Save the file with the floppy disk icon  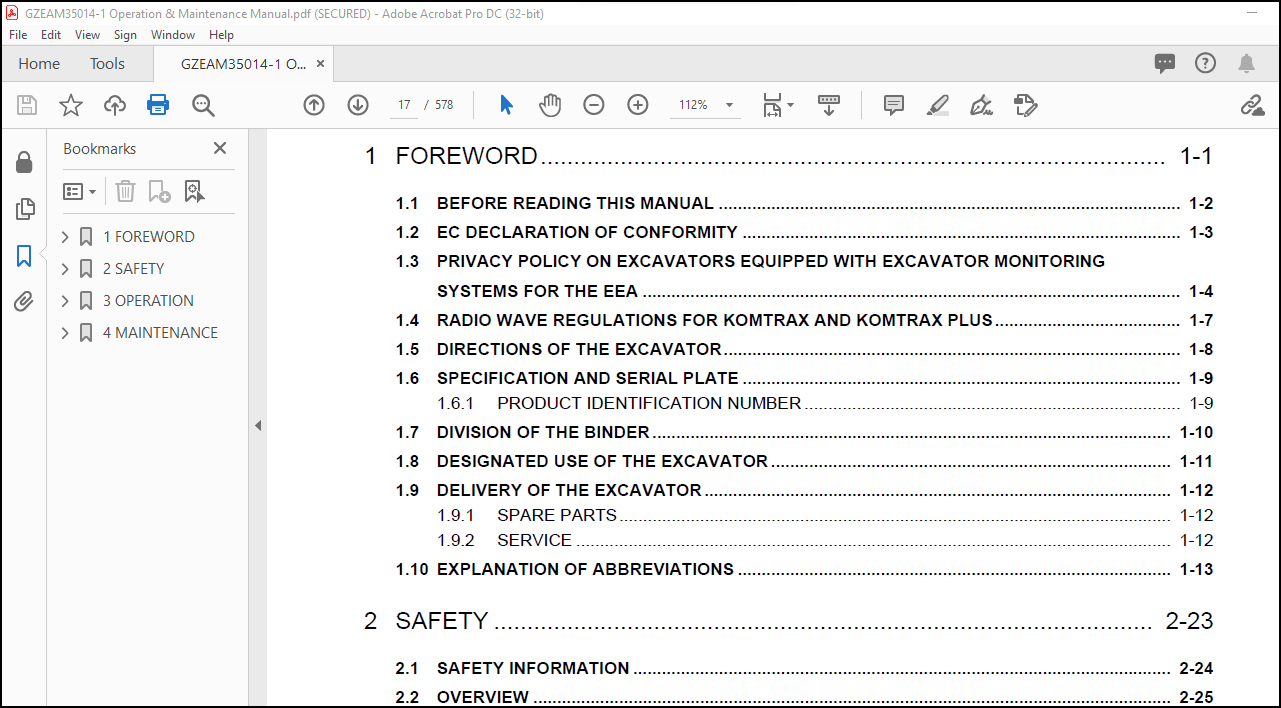pyautogui.click(x=27, y=105)
